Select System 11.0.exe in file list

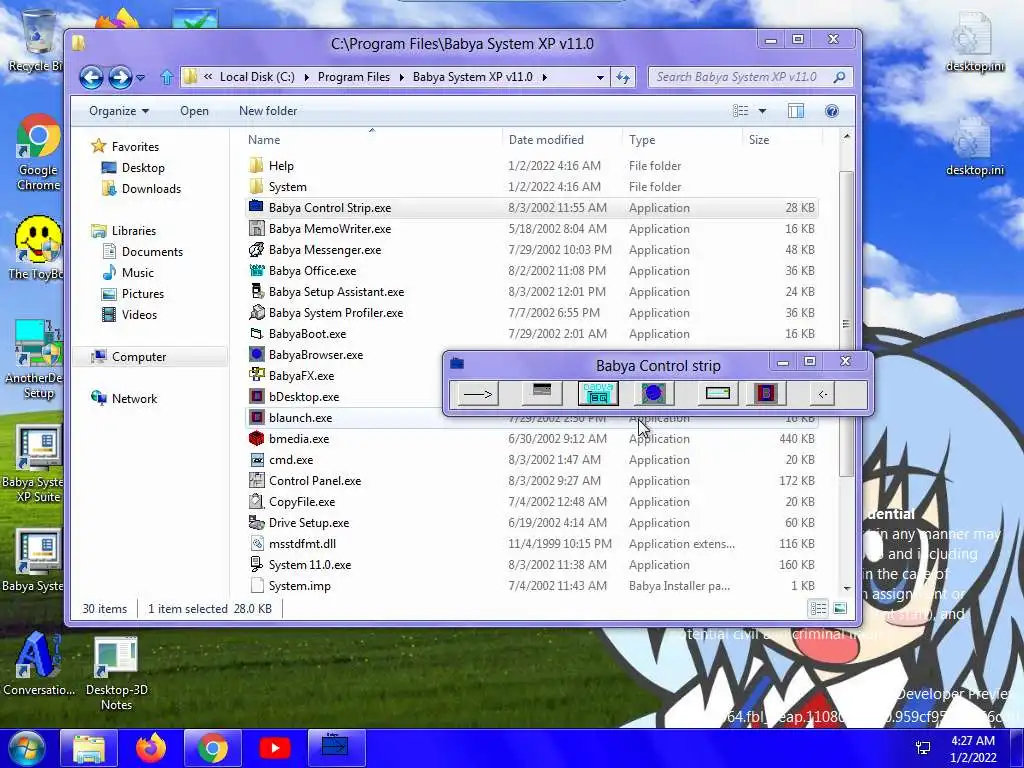point(532,565)
